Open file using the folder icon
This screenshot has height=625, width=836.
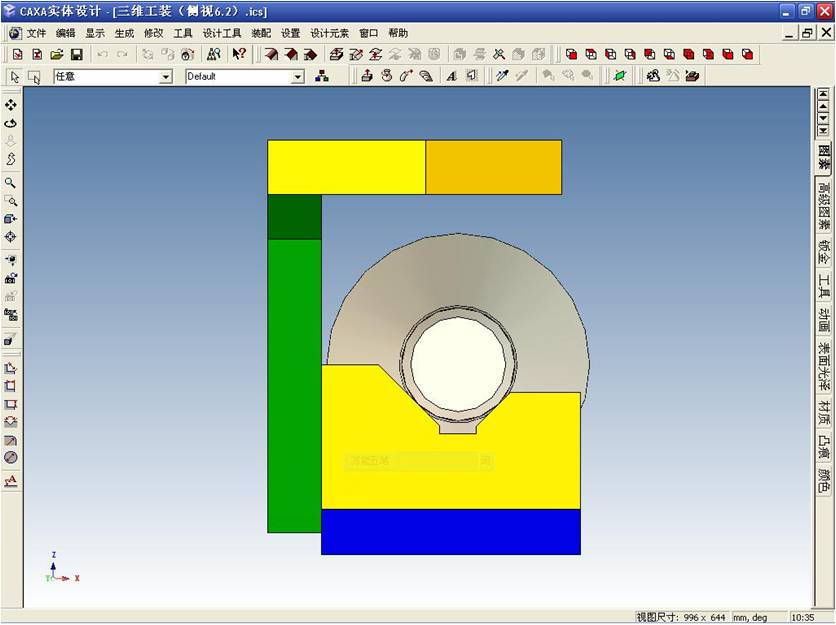(57, 54)
